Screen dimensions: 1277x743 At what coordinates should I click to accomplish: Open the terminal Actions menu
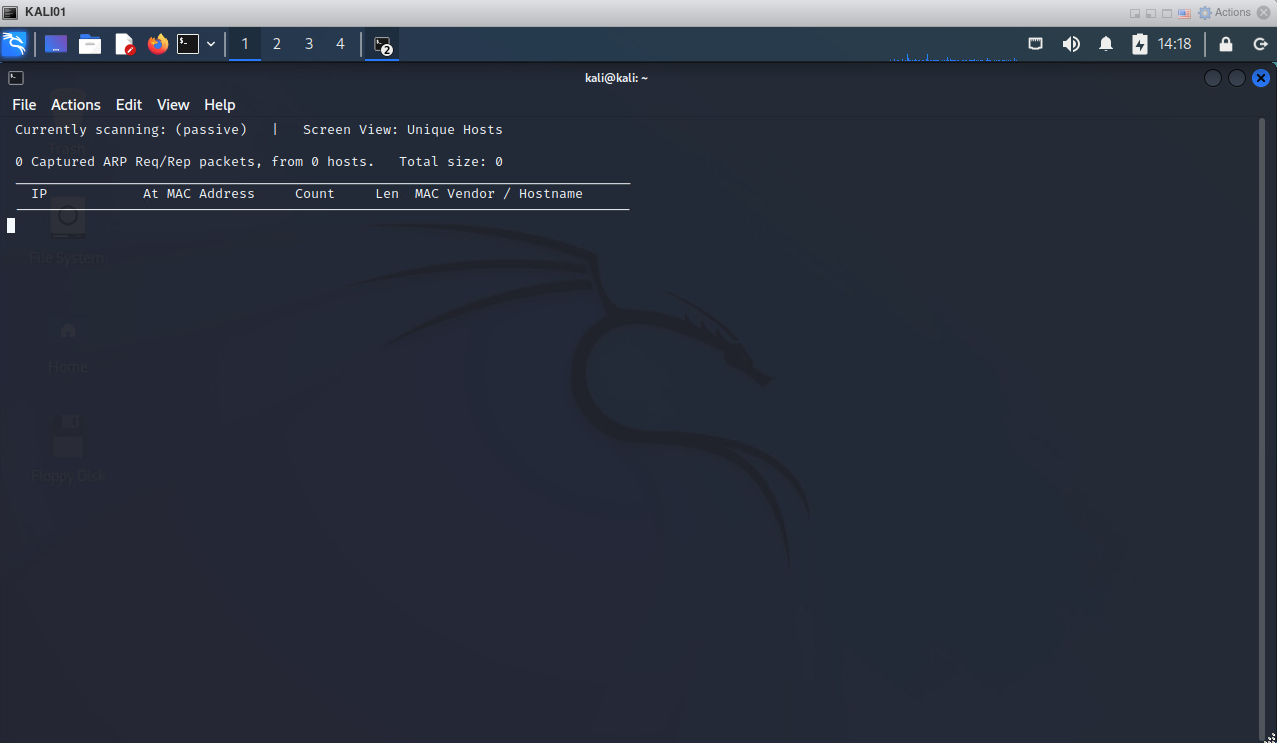pyautogui.click(x=76, y=105)
